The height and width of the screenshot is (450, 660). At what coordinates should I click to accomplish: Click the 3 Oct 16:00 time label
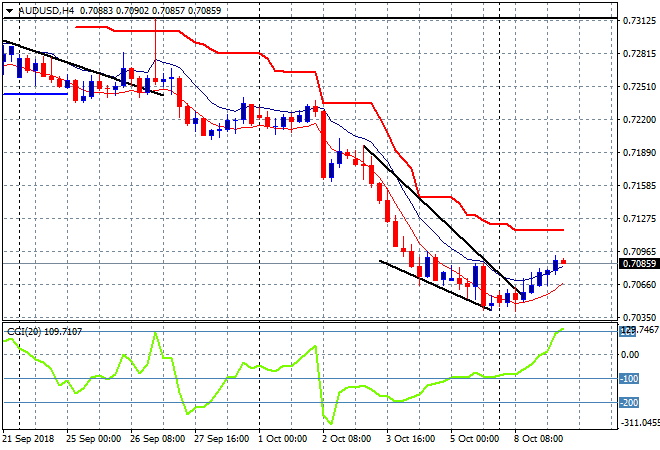[411, 439]
